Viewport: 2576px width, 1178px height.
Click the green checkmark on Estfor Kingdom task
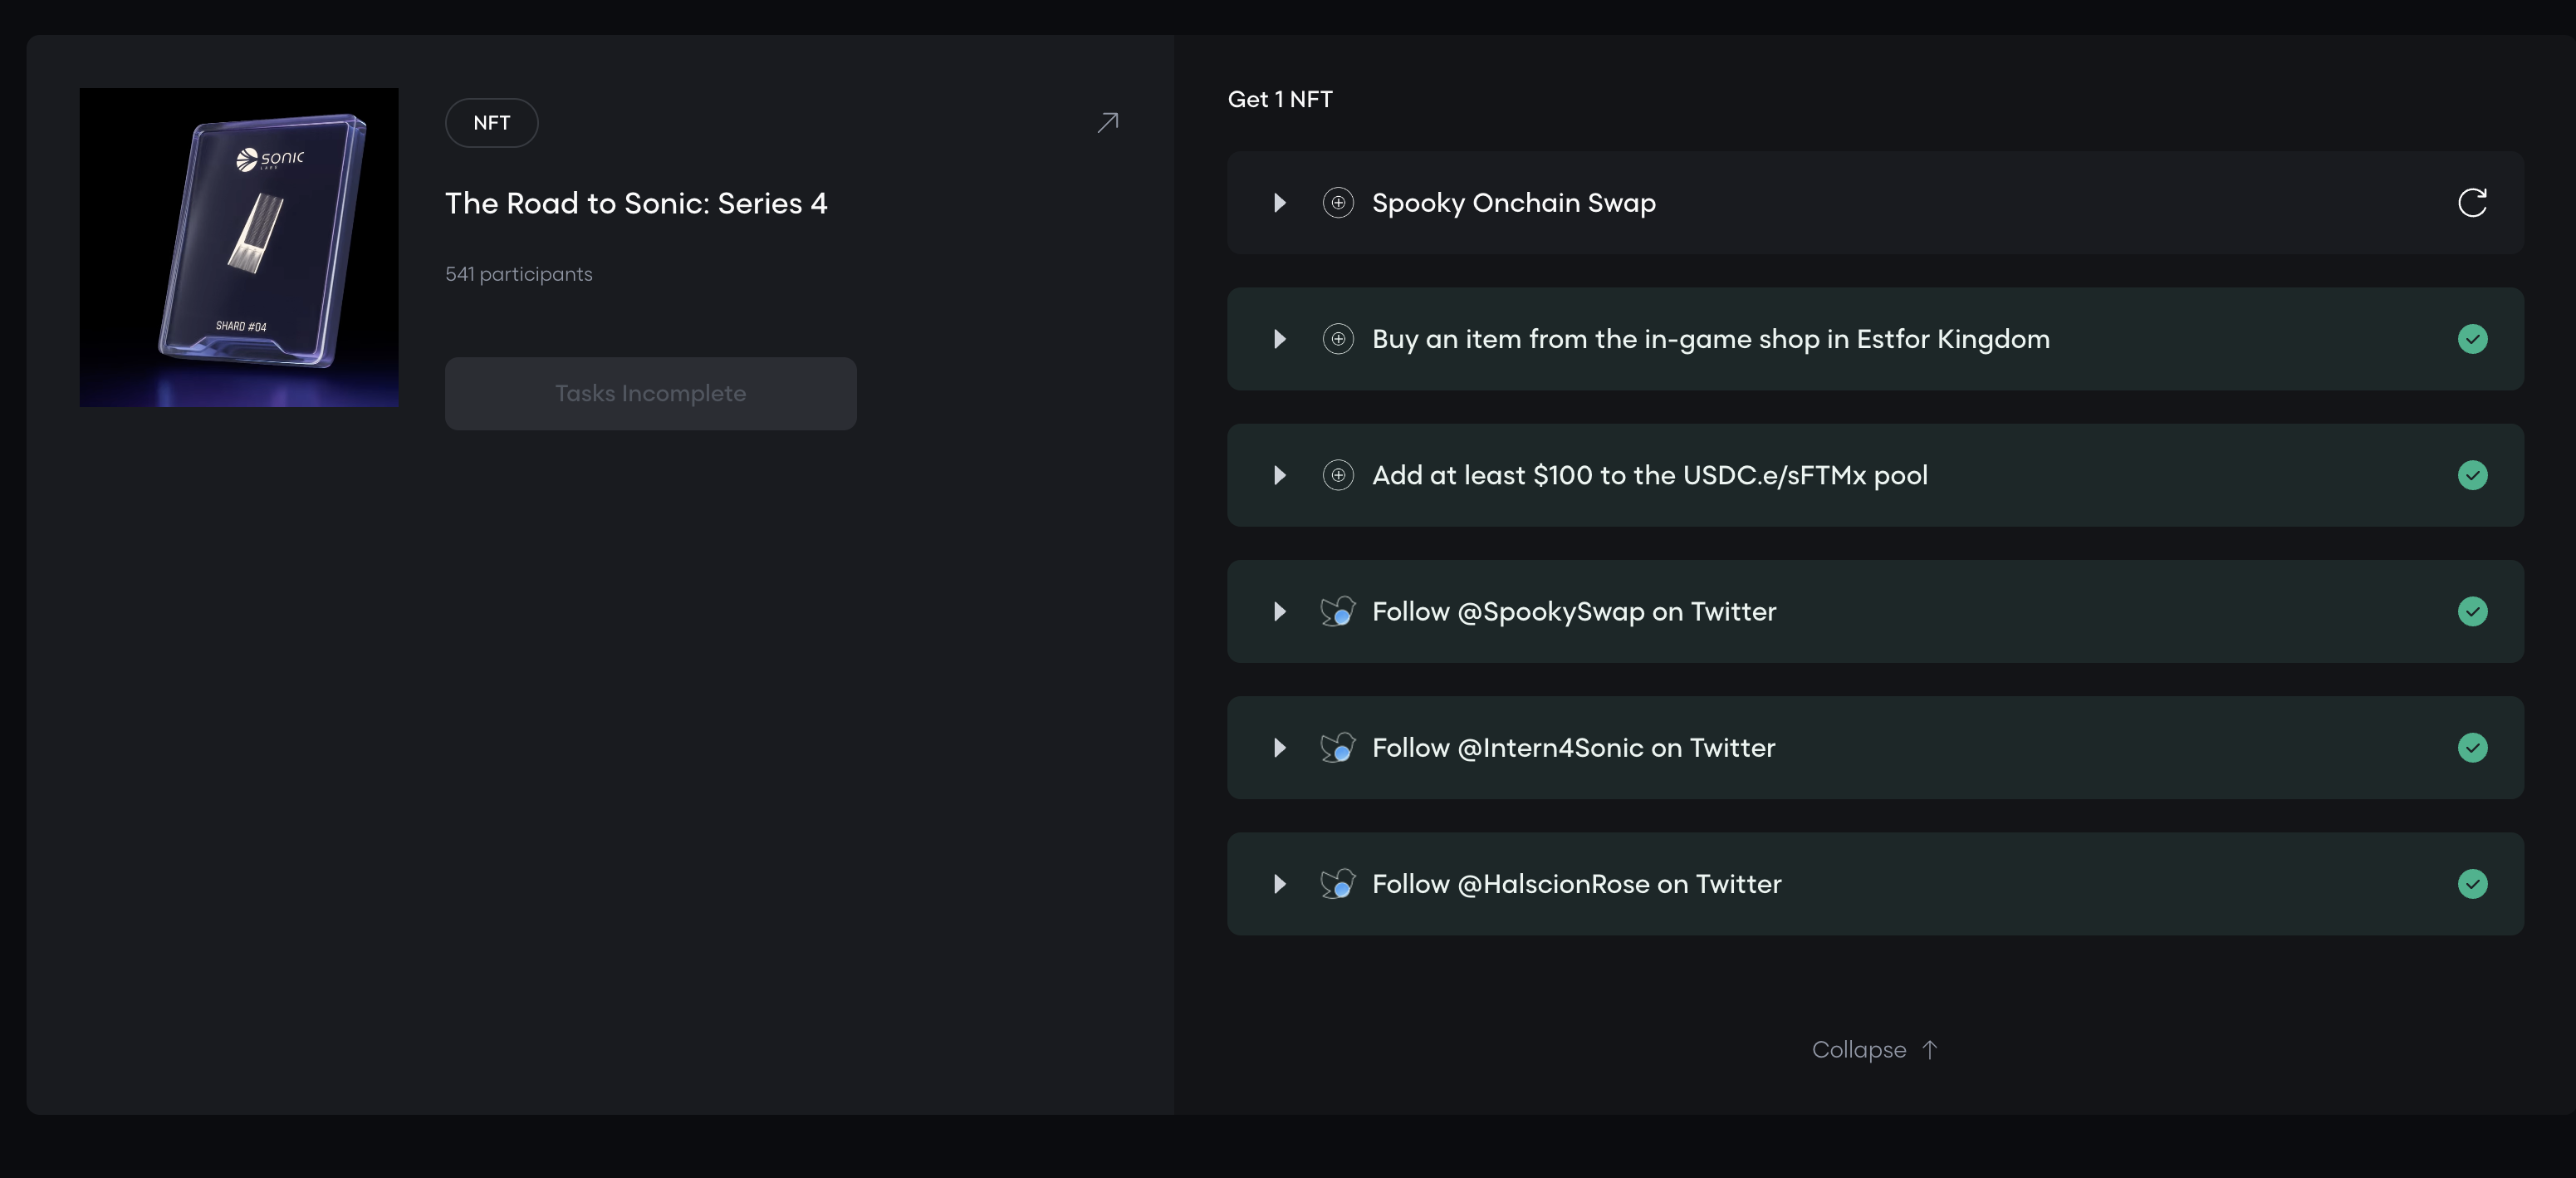coord(2472,339)
